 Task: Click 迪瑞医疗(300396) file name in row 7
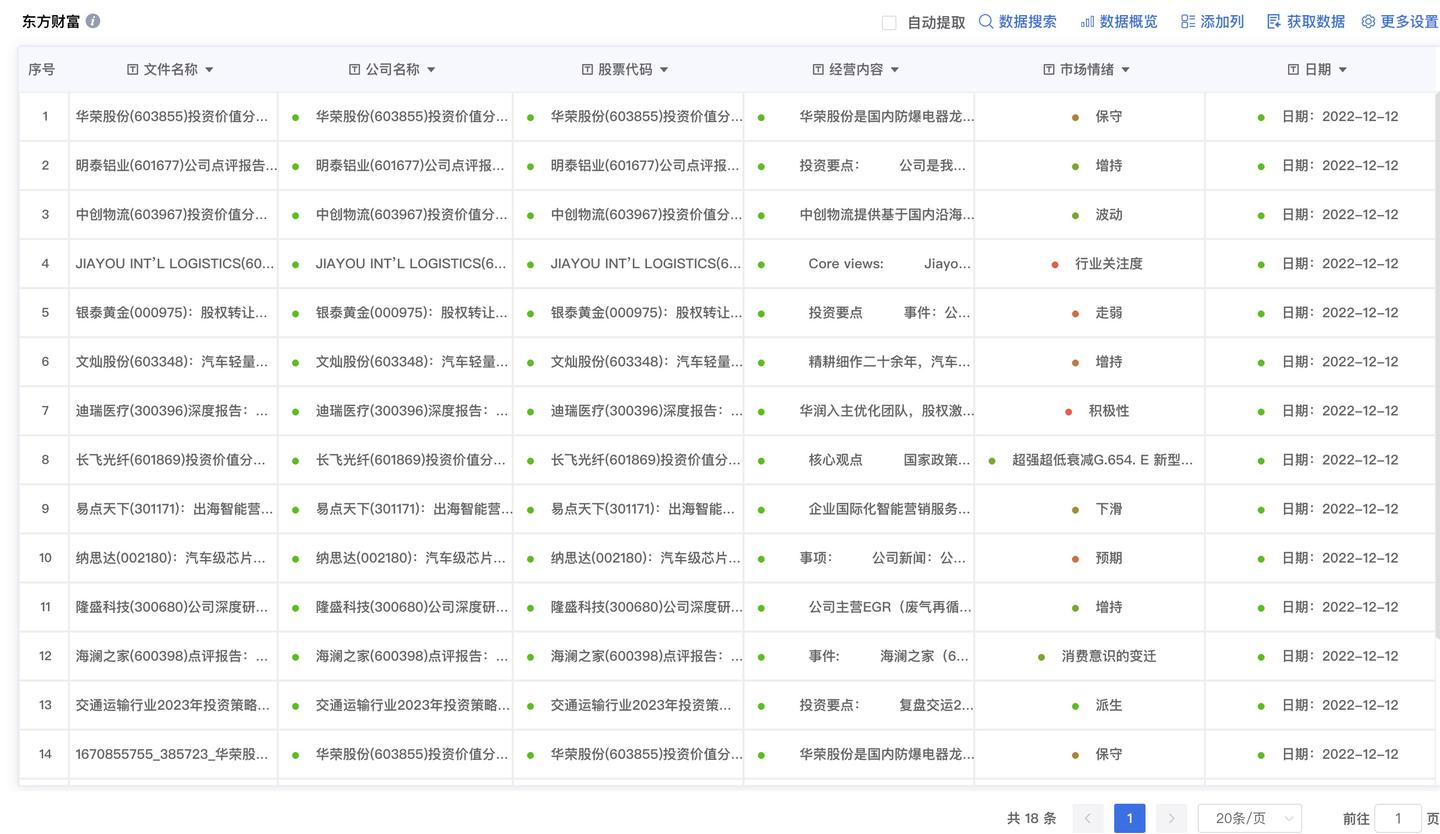(172, 410)
